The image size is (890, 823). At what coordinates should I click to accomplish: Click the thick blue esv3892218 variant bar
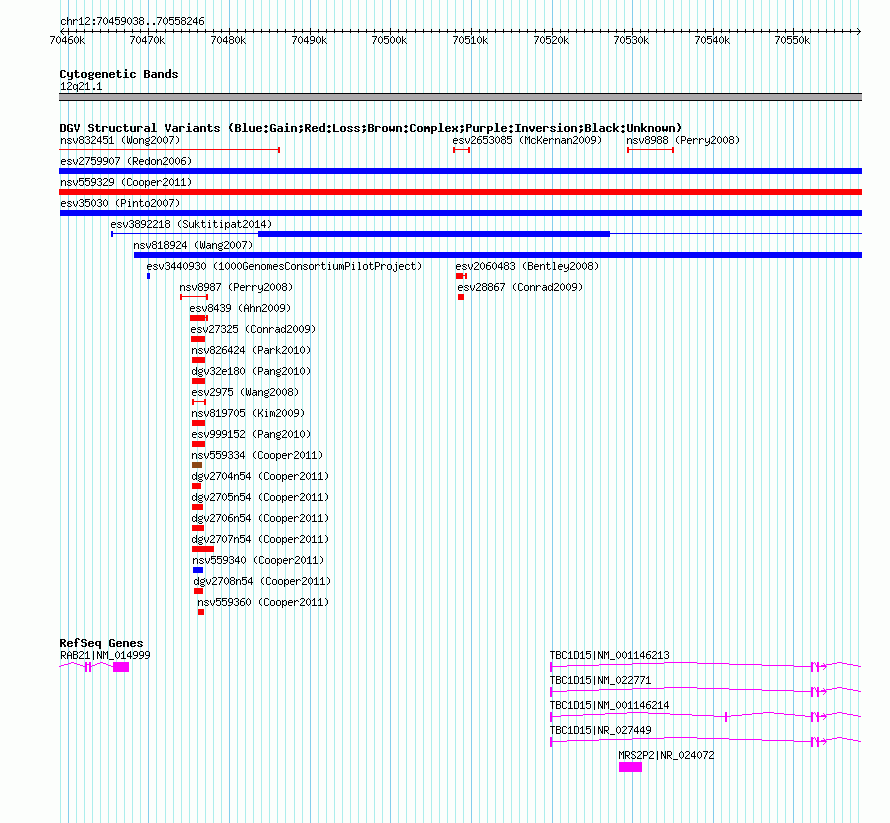[x=434, y=234]
